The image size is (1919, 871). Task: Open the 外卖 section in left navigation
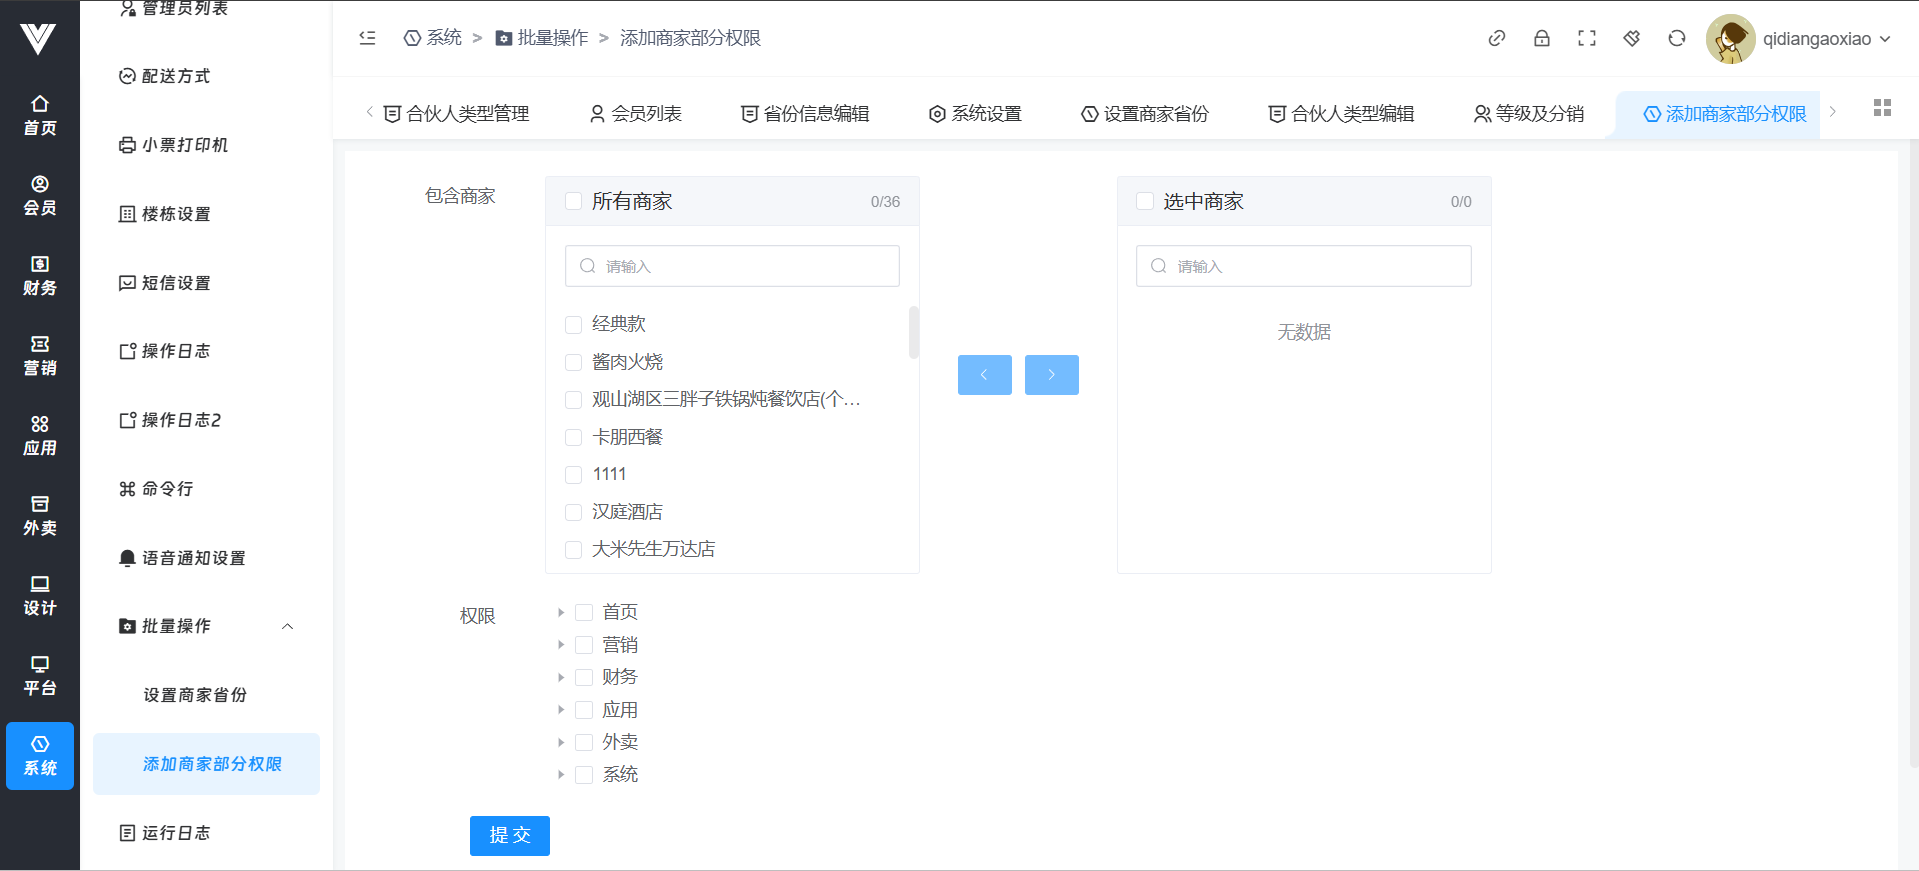(40, 515)
